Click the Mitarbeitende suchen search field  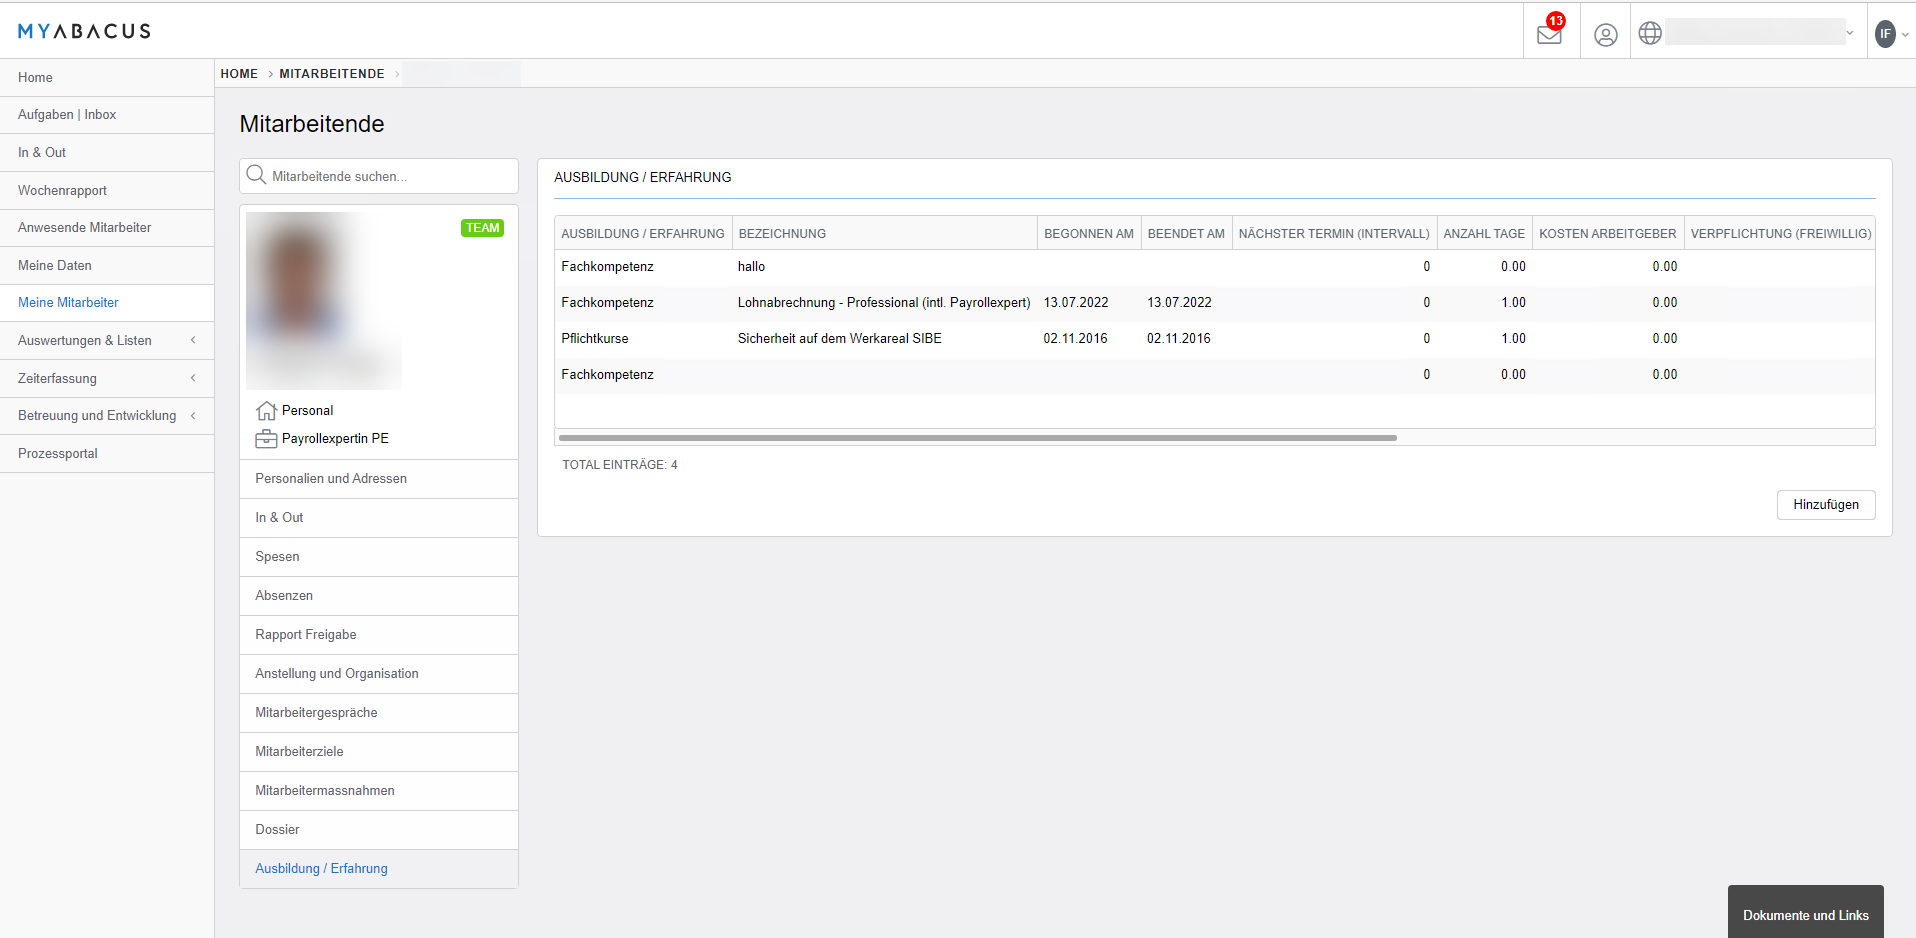tap(390, 177)
